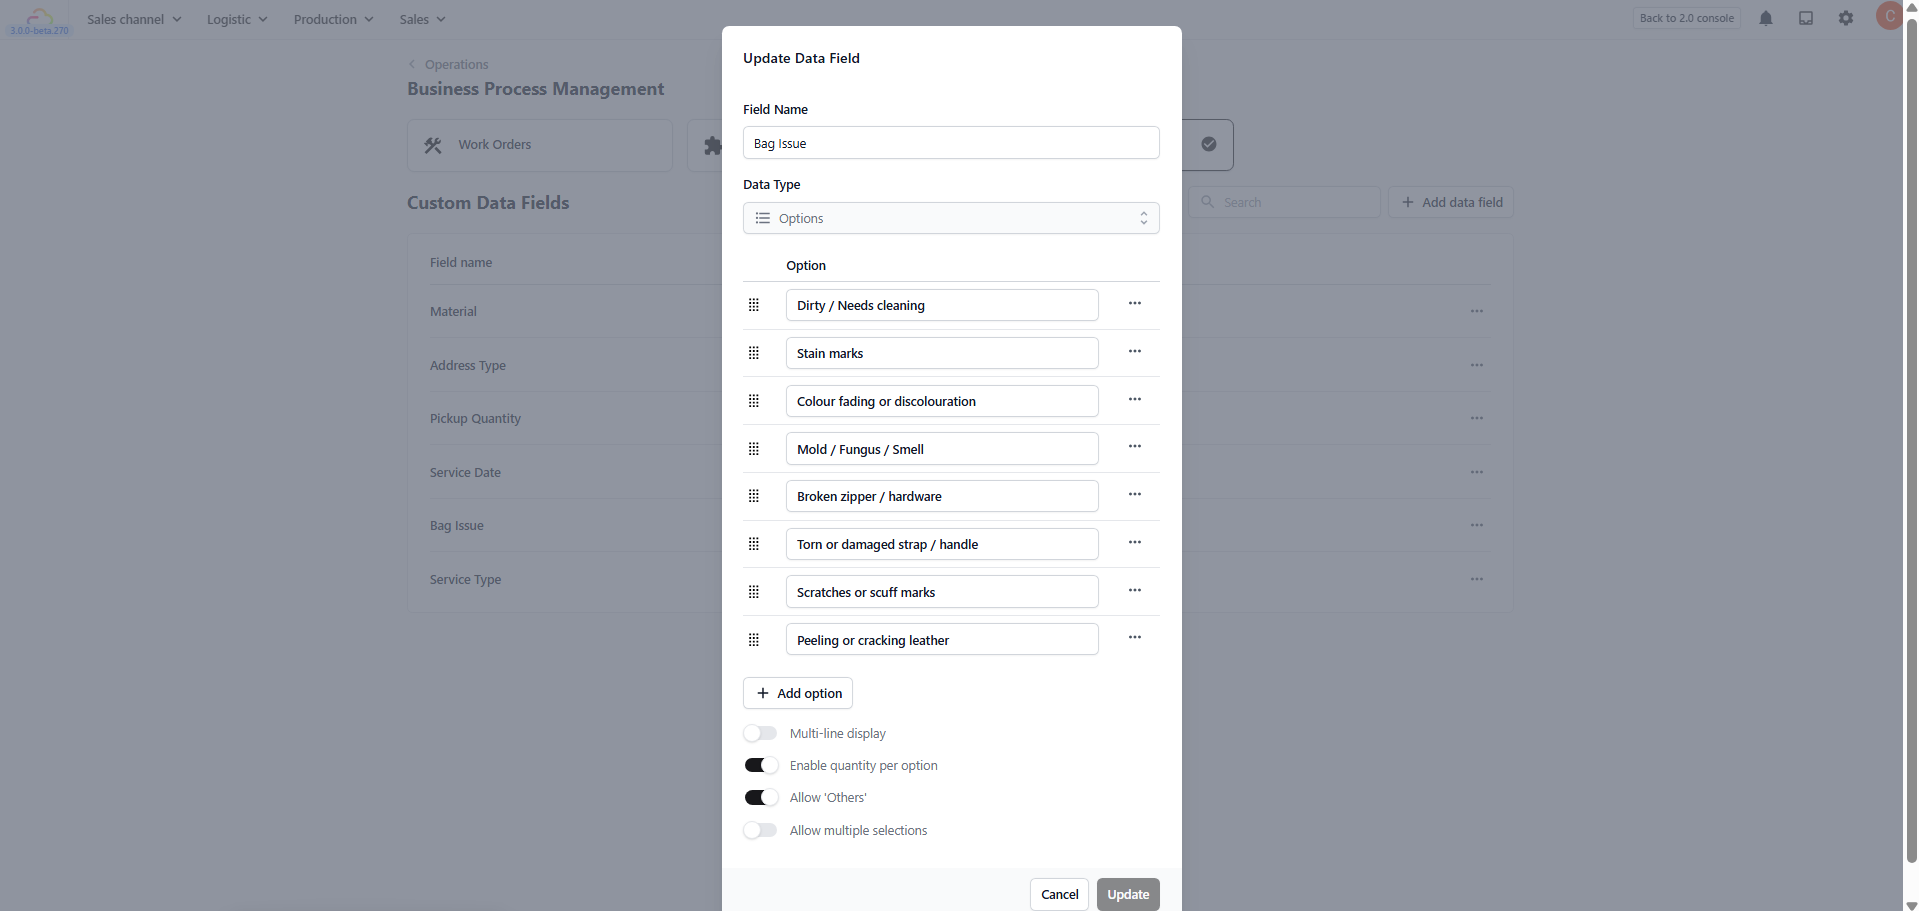This screenshot has width=1919, height=911.
Task: Click drag handle beside Scratches or scuff marks
Action: pos(754,592)
